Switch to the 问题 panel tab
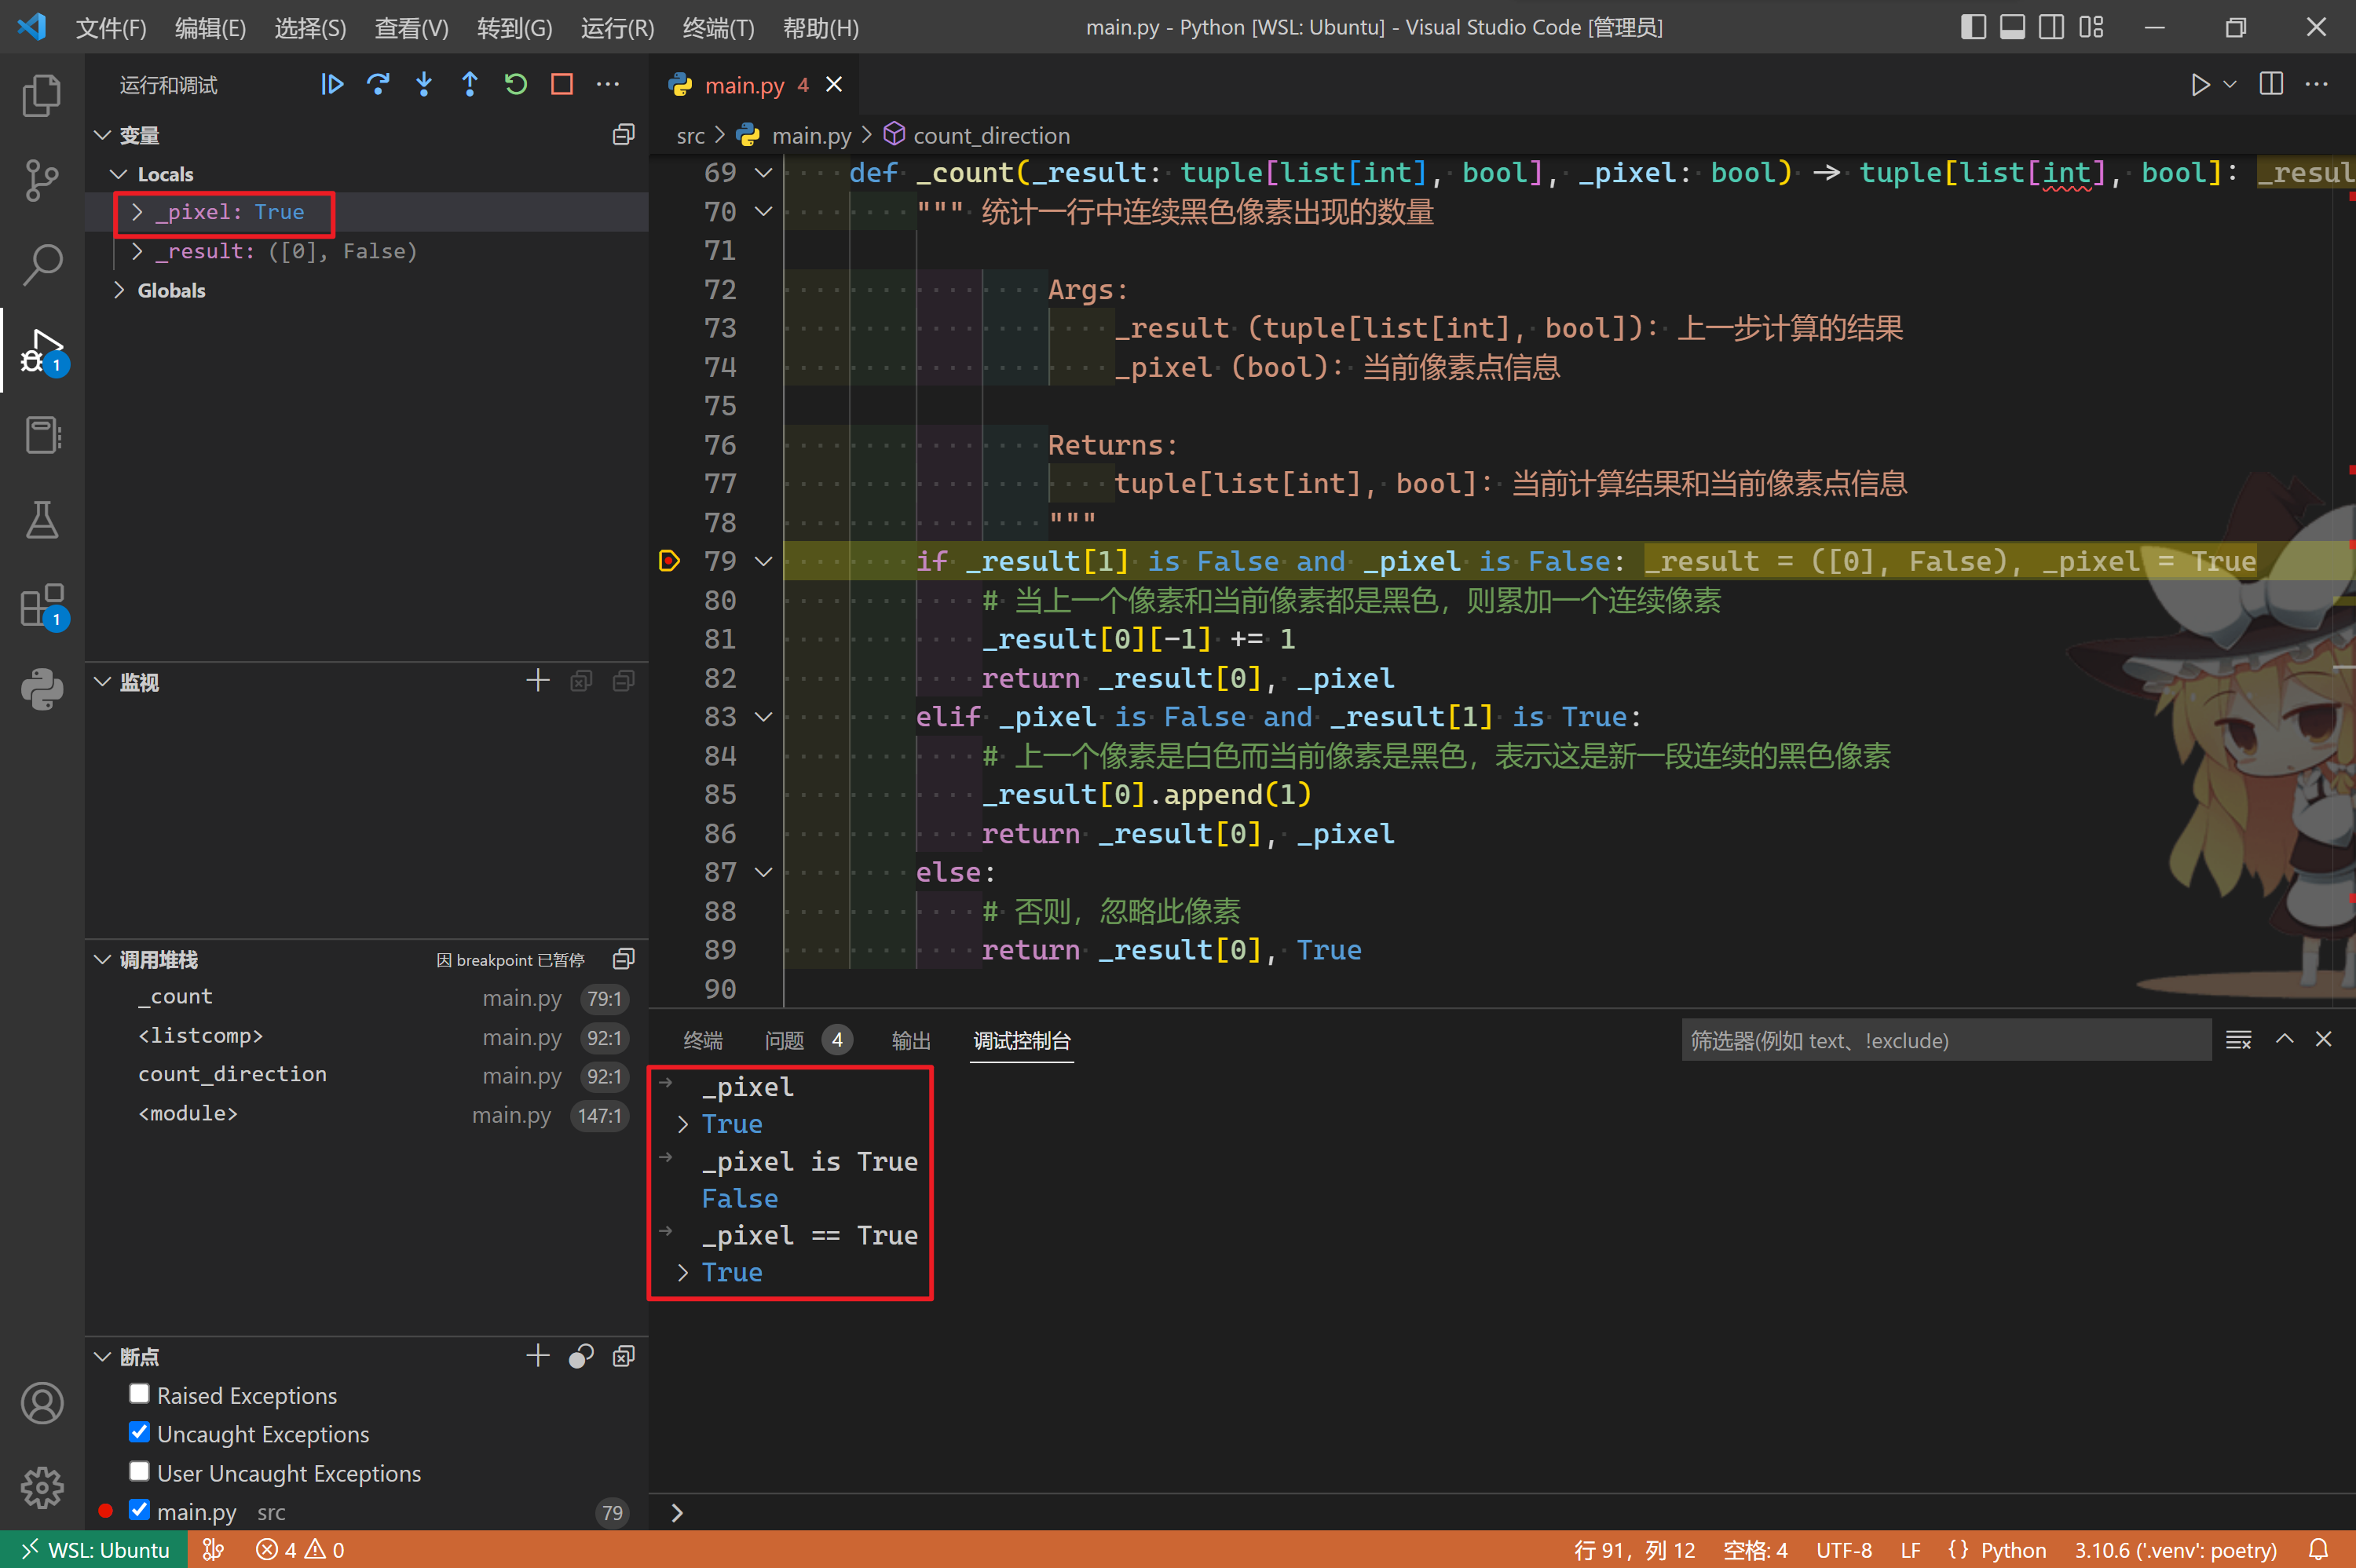This screenshot has width=2356, height=1568. 784,1041
